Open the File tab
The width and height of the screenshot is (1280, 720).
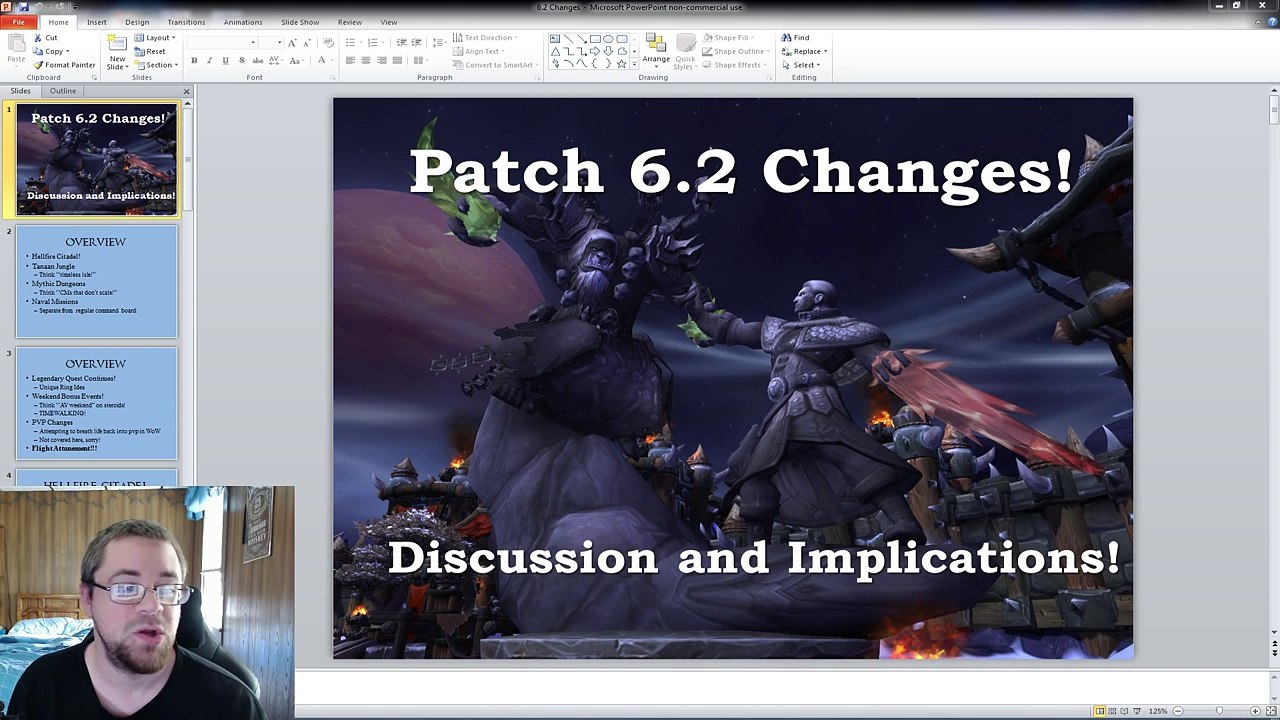pyautogui.click(x=19, y=22)
